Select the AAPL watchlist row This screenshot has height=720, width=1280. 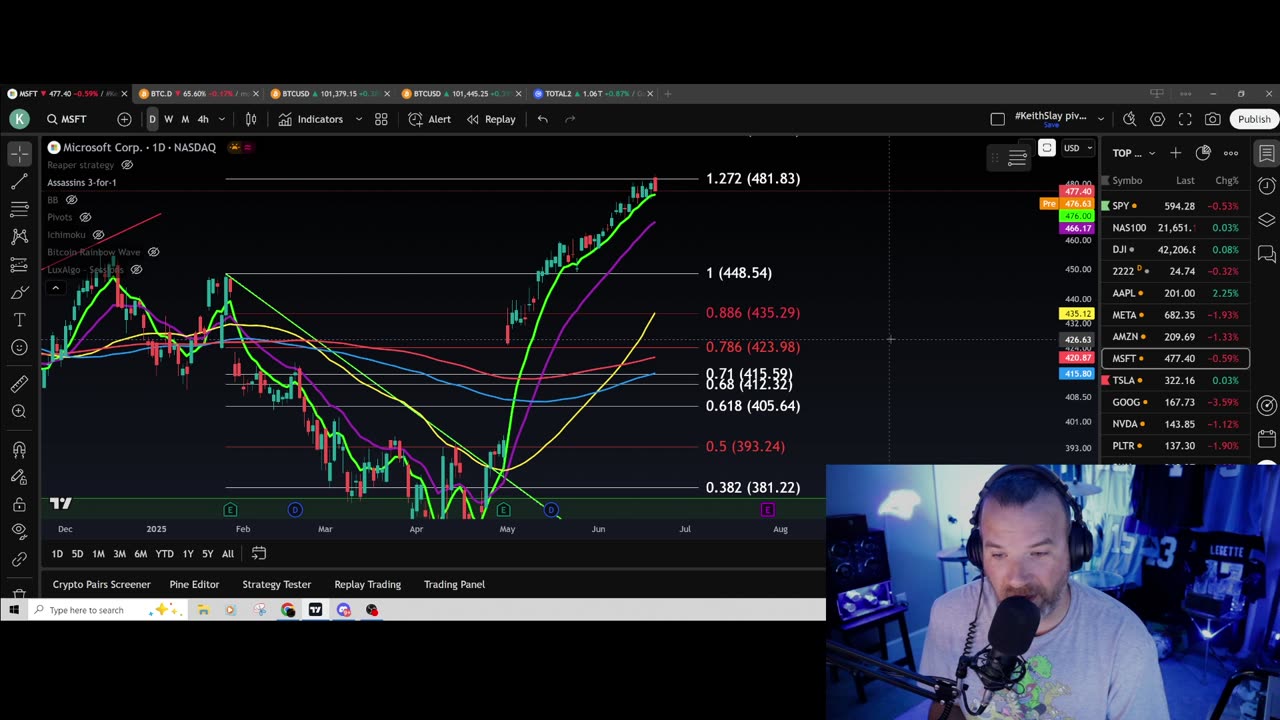(x=1175, y=293)
